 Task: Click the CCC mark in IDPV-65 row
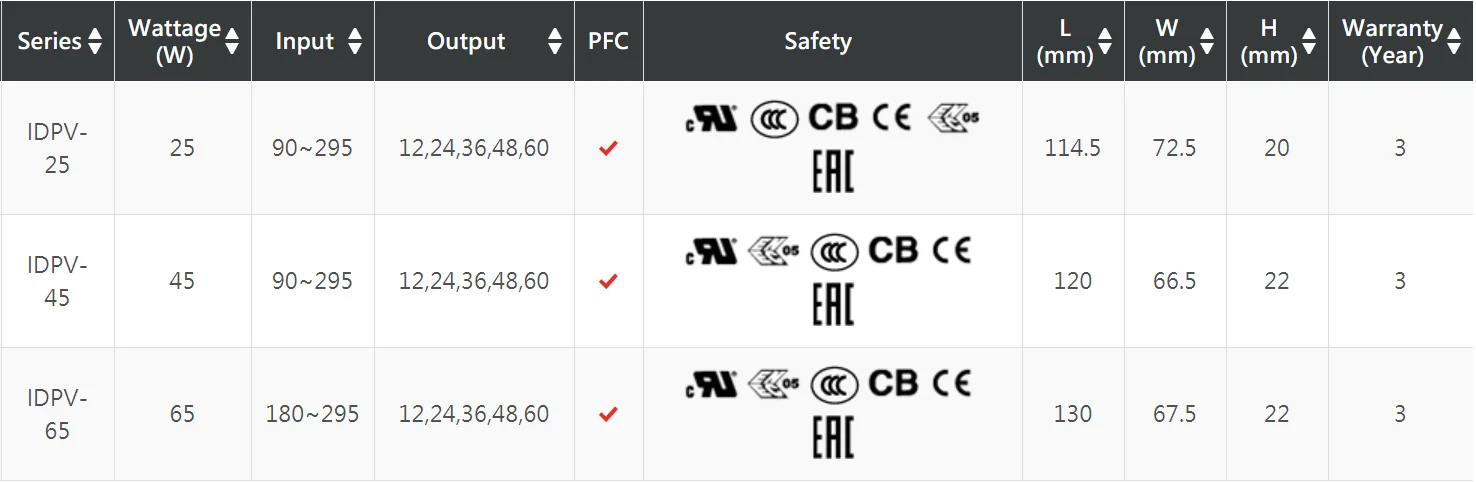tap(834, 384)
